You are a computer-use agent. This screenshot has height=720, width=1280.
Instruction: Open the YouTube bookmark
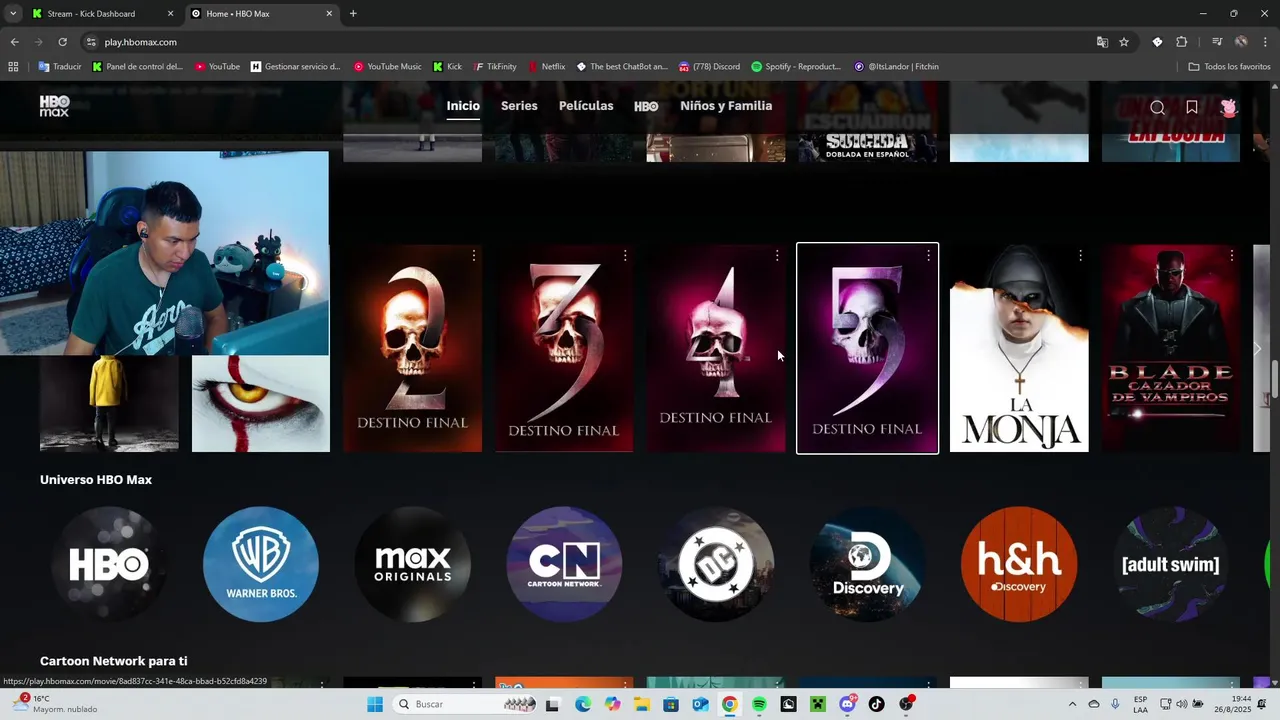217,67
